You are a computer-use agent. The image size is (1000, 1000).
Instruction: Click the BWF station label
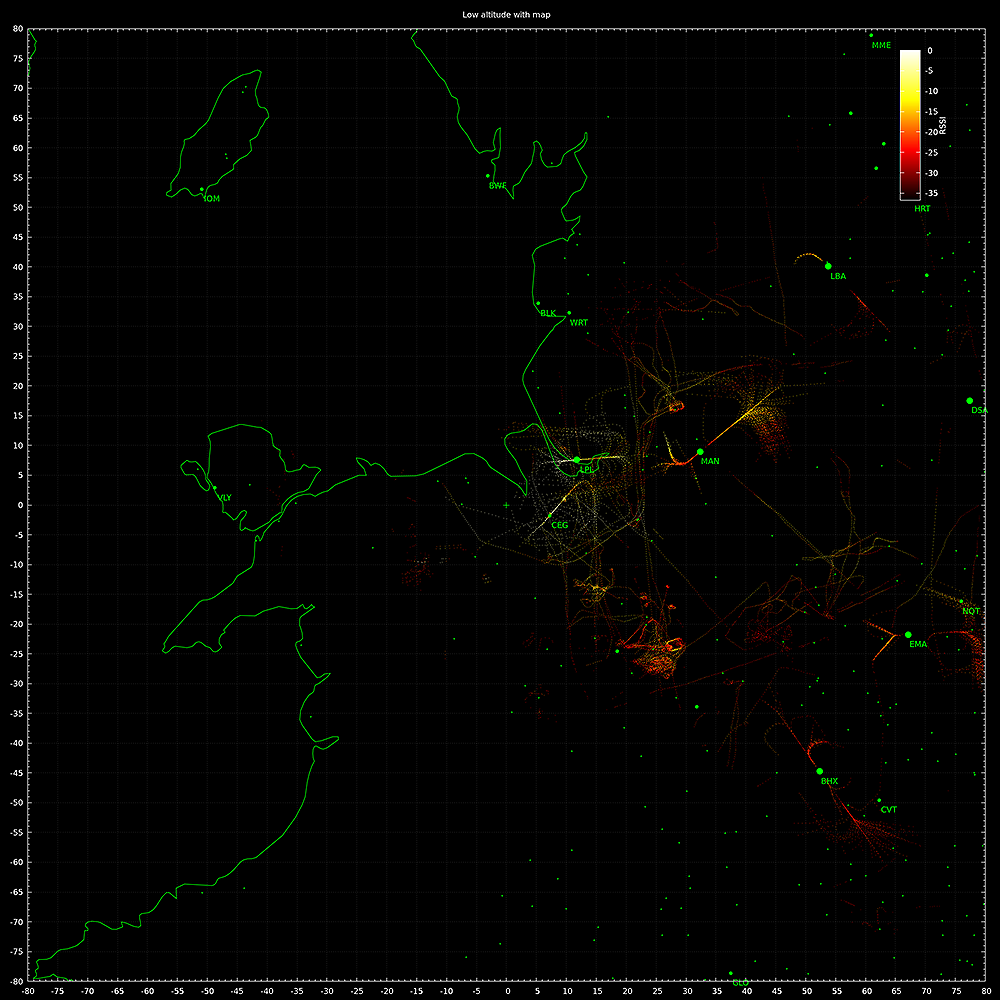pos(497,186)
